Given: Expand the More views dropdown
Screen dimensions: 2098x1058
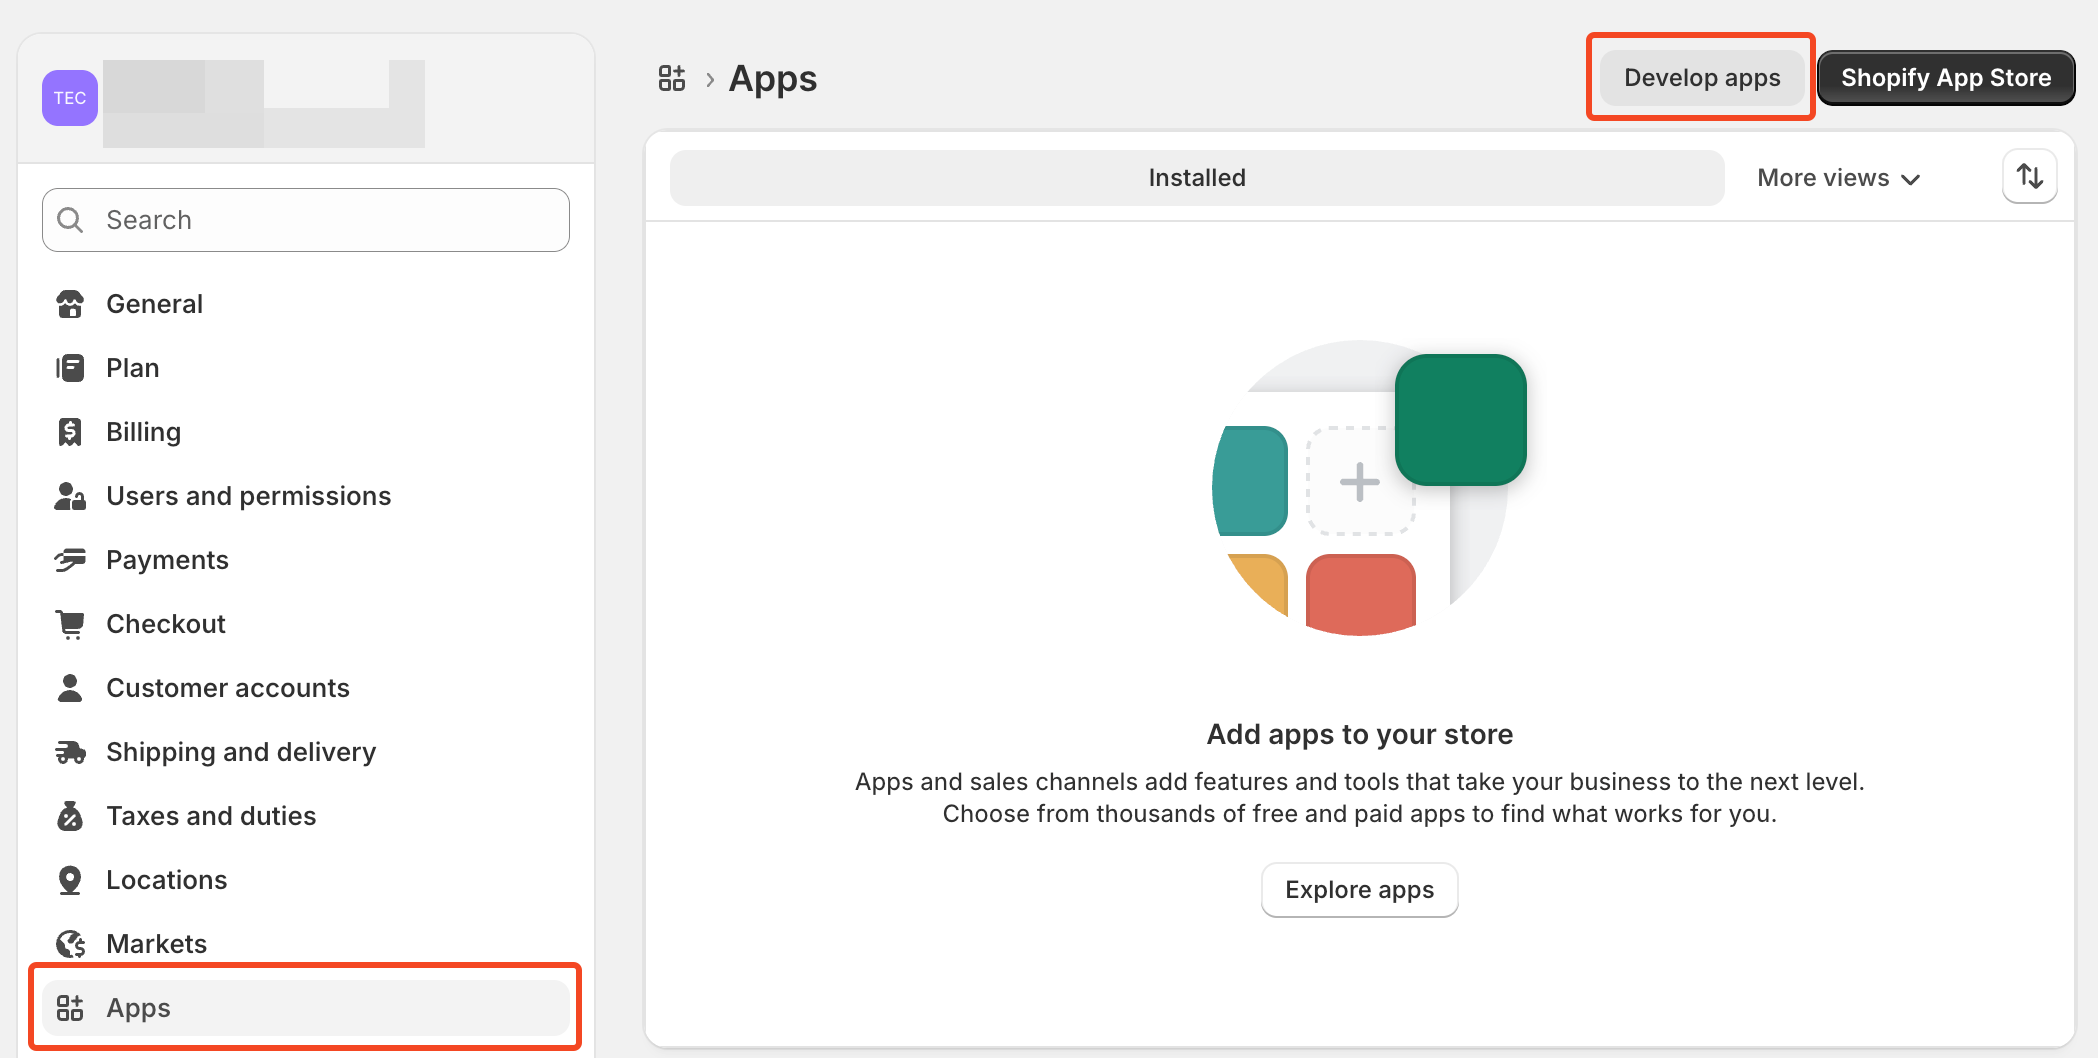Looking at the screenshot, I should [1838, 178].
